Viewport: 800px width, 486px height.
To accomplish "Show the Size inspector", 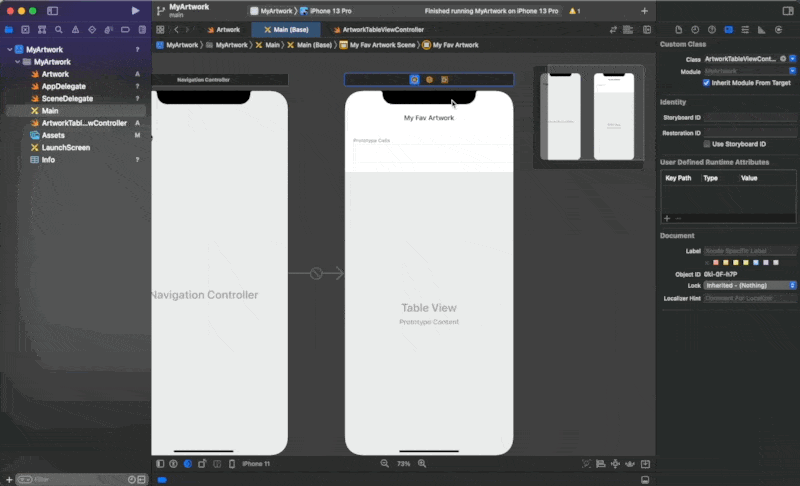I will pos(762,30).
